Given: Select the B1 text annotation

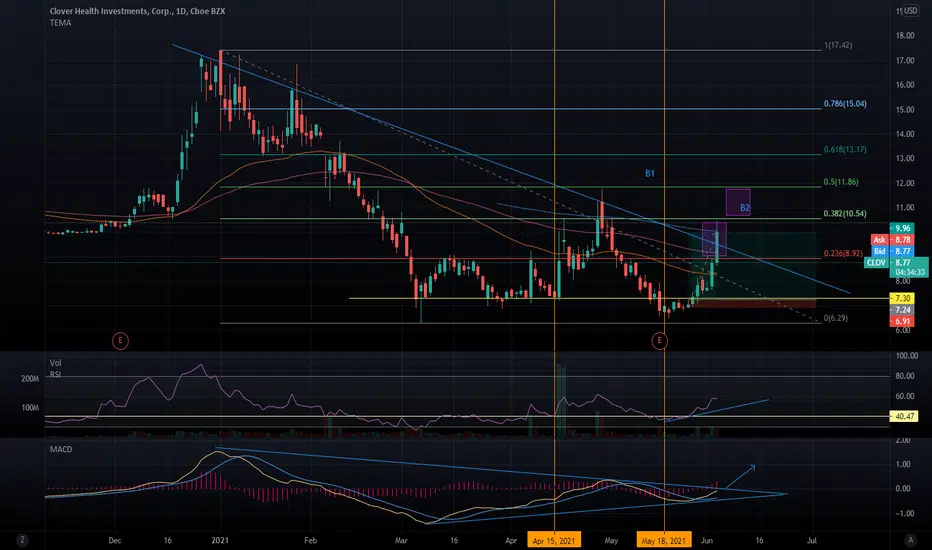Looking at the screenshot, I should tap(650, 174).
